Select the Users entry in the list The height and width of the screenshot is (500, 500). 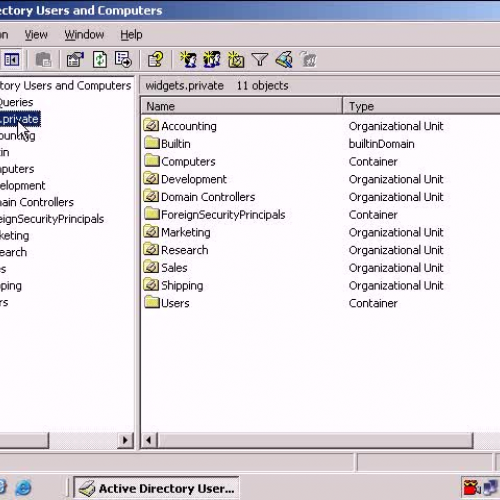[175, 303]
